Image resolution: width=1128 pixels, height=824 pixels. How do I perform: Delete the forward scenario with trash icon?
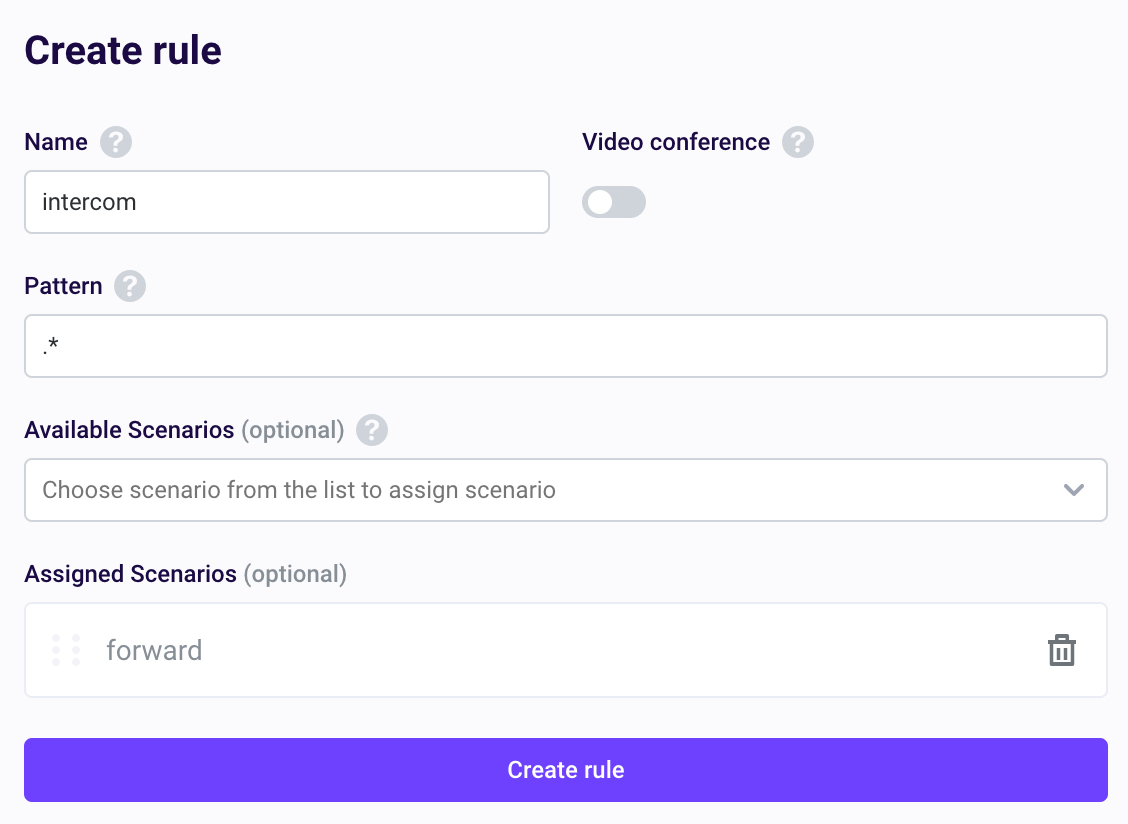(x=1061, y=650)
